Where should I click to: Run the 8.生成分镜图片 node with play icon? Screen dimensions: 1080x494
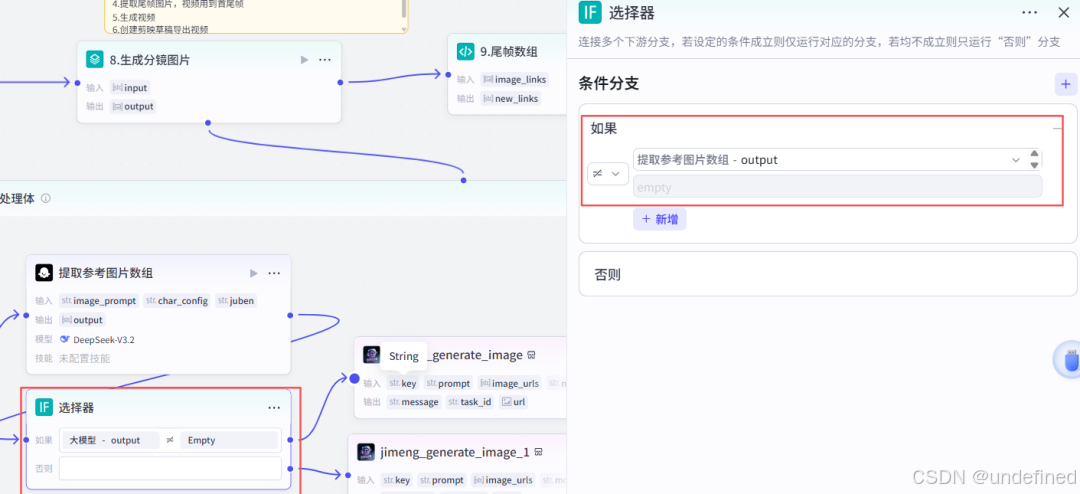pos(304,60)
